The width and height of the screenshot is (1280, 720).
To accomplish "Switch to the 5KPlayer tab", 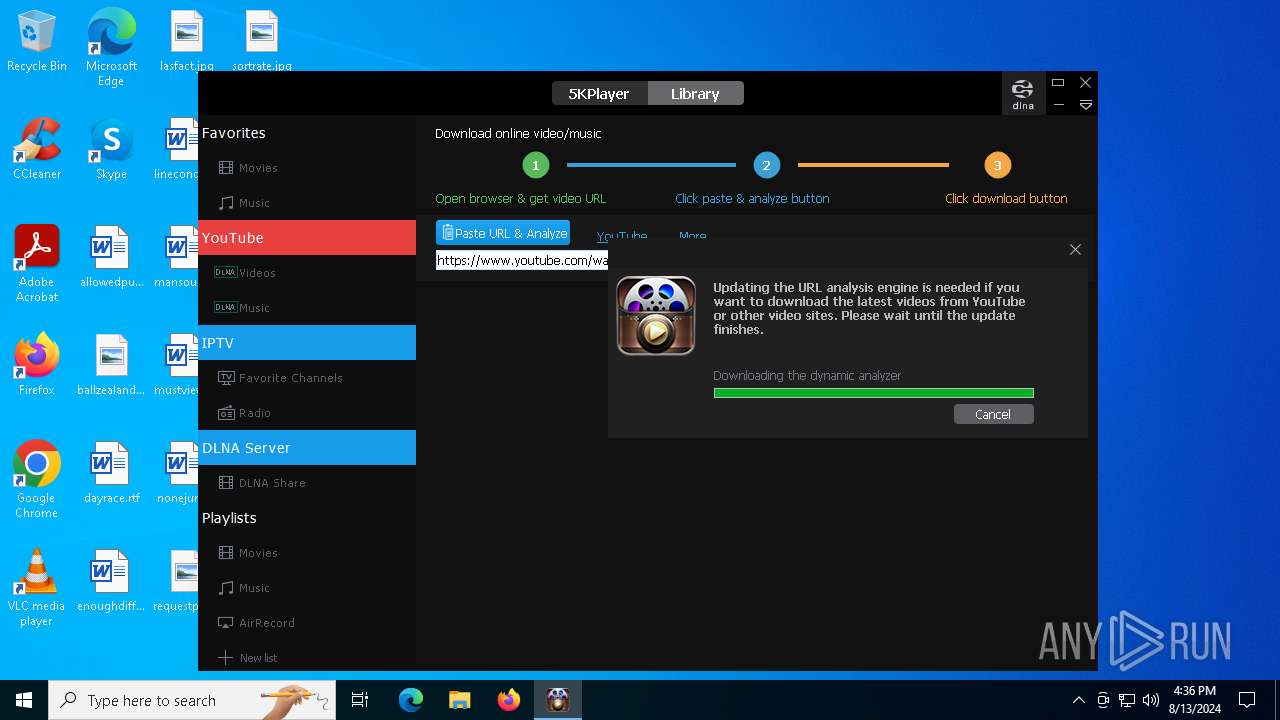I will coord(599,93).
